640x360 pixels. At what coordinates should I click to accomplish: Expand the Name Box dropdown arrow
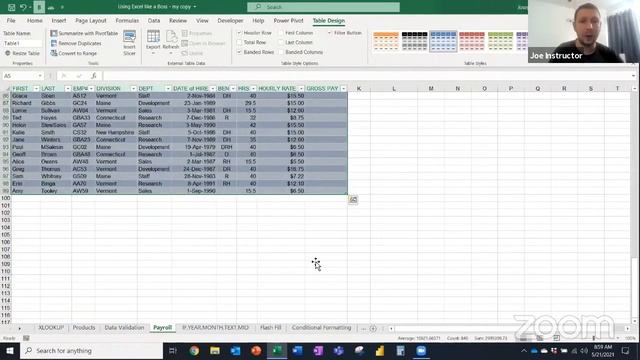pos(40,76)
